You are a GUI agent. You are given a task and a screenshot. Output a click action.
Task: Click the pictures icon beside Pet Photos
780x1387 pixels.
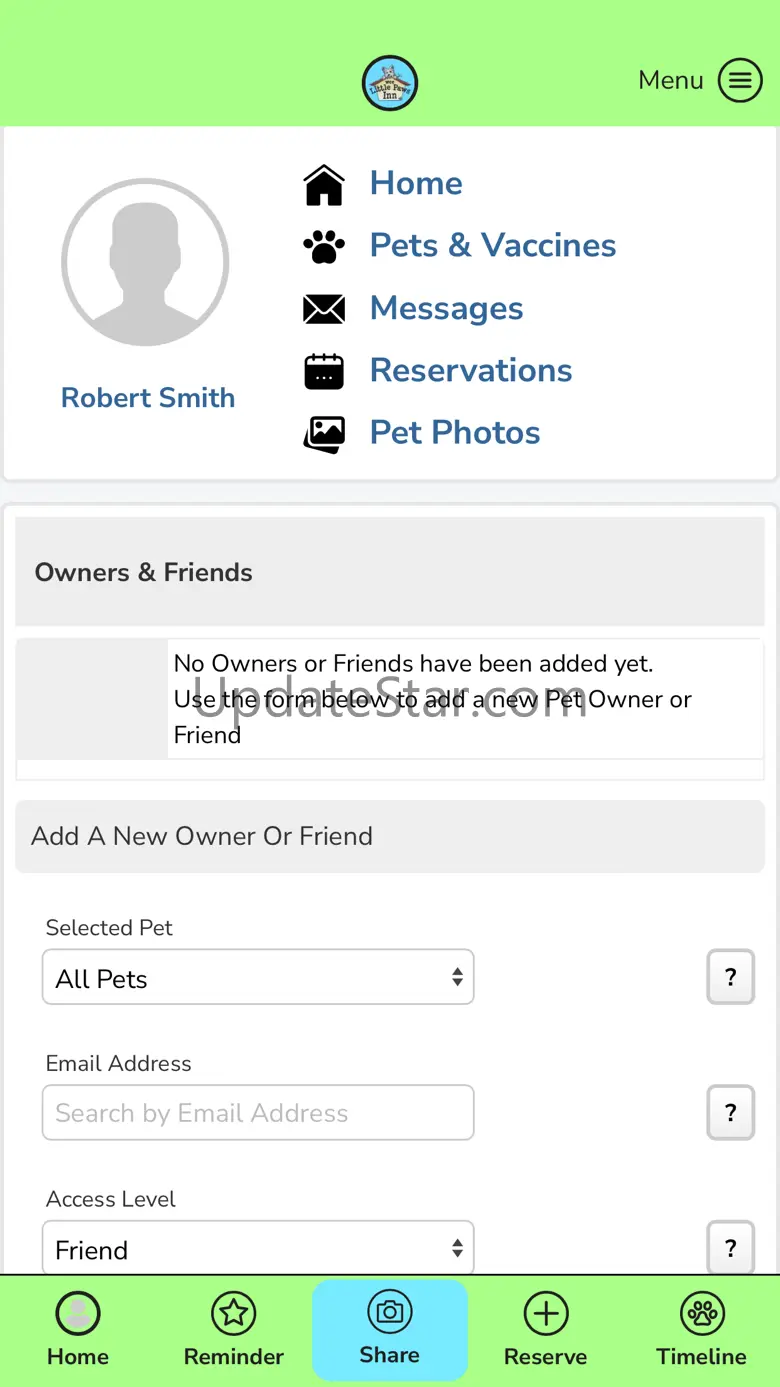click(324, 434)
